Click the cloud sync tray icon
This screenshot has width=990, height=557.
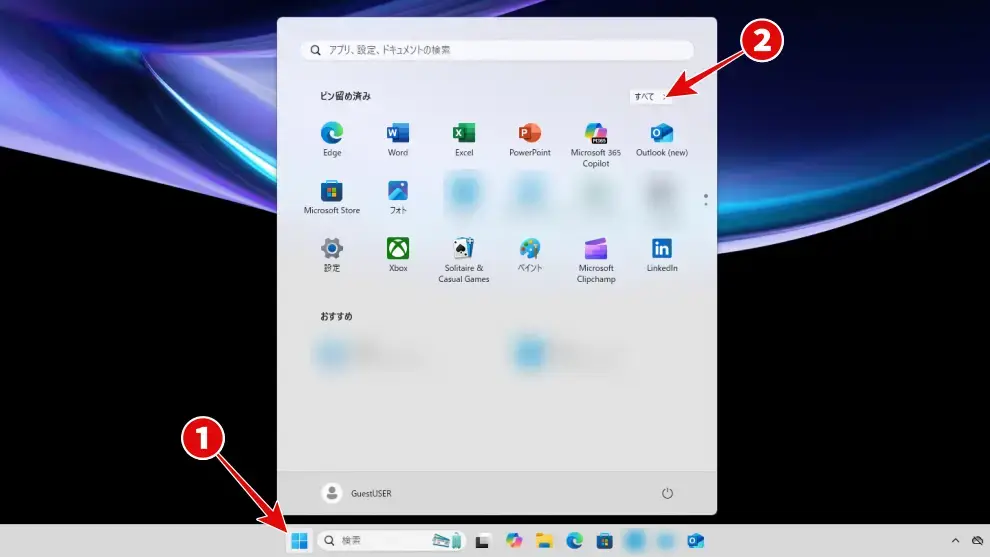coord(977,541)
